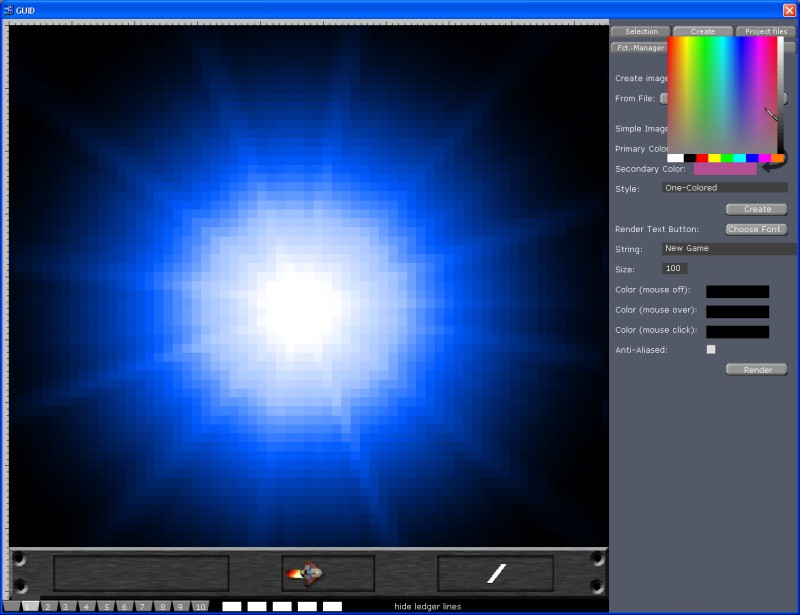Click the blue glow image on canvas

coord(309,286)
